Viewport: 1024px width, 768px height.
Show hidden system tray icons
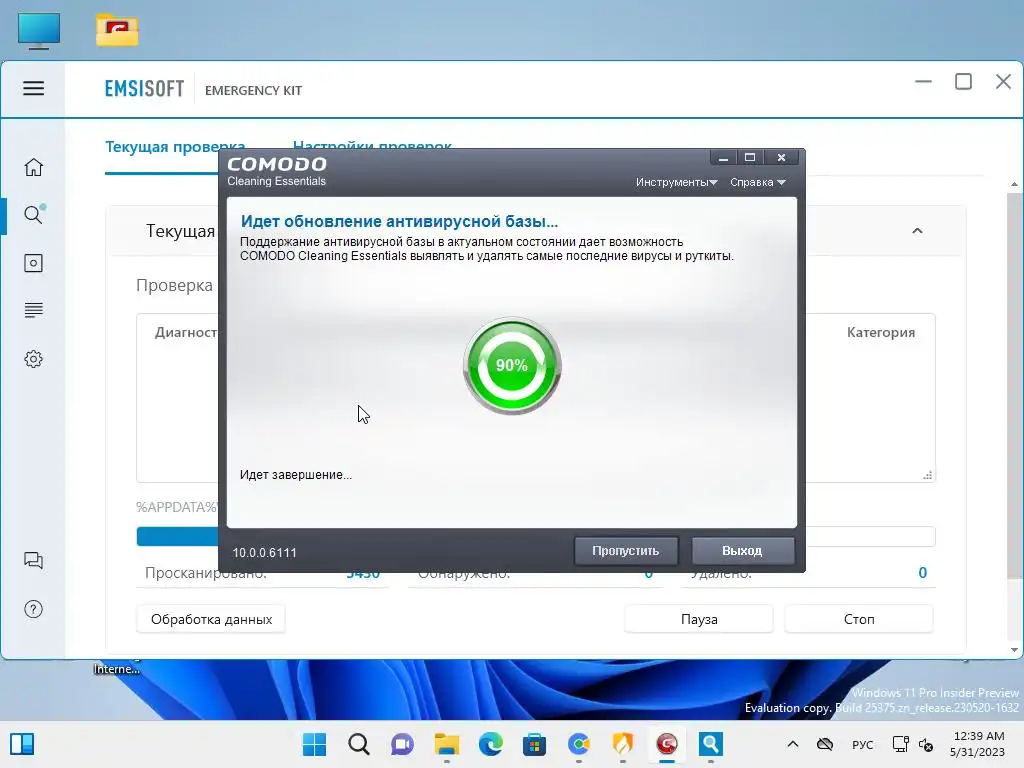(x=793, y=744)
